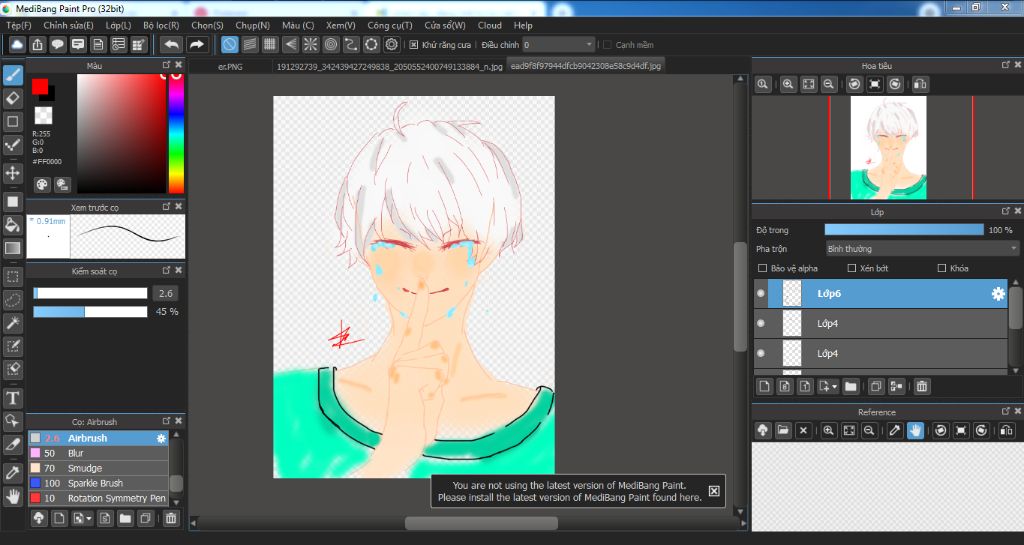Click the Navigator preview thumbnail
This screenshot has height=545, width=1024.
pyautogui.click(x=888, y=148)
